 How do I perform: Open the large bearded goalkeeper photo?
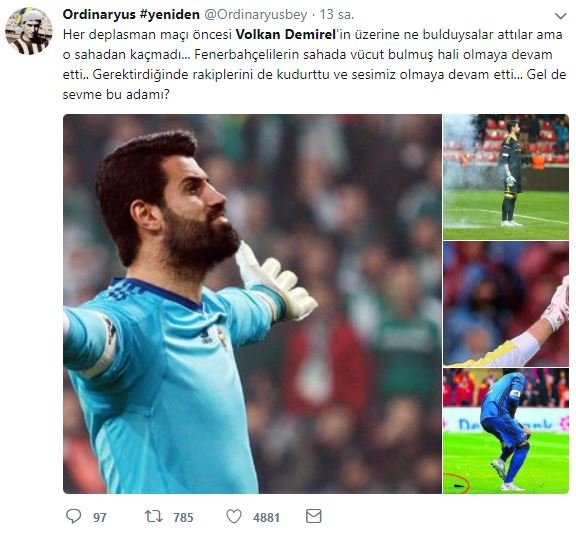coord(252,304)
